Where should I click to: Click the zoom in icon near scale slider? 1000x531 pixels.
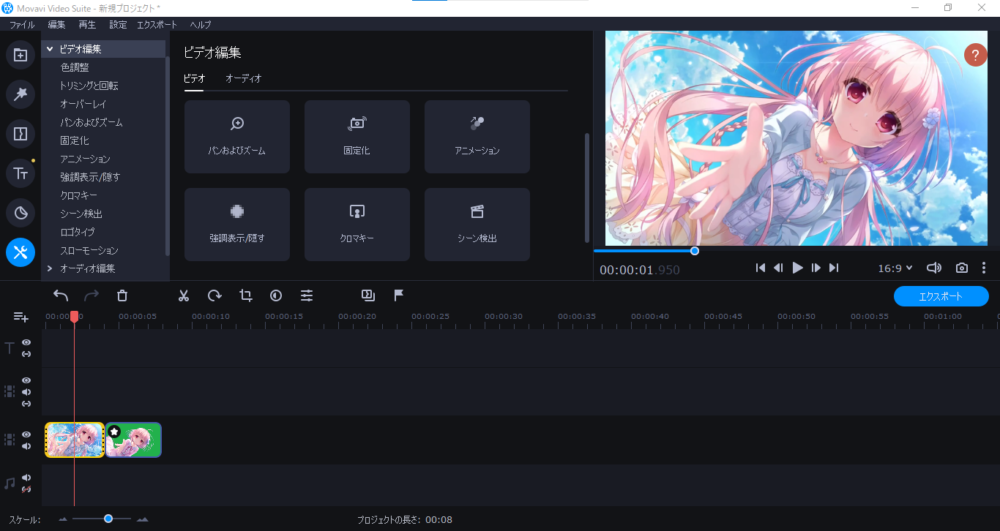(142, 520)
